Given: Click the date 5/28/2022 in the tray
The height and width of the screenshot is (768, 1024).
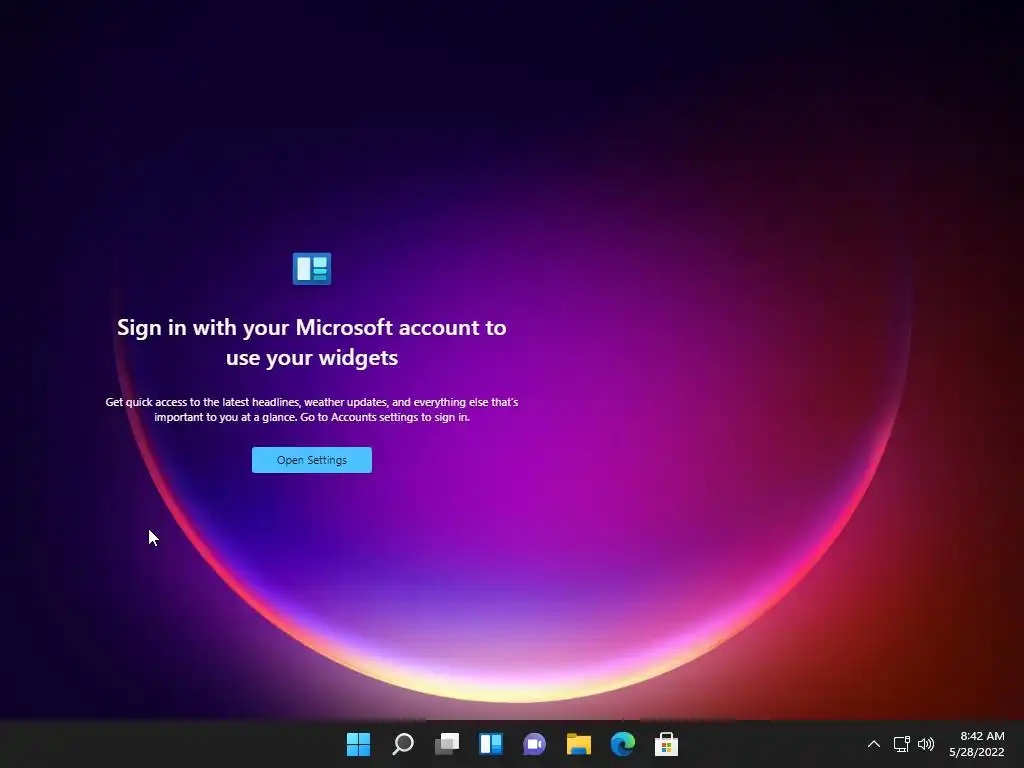Looking at the screenshot, I should [977, 752].
